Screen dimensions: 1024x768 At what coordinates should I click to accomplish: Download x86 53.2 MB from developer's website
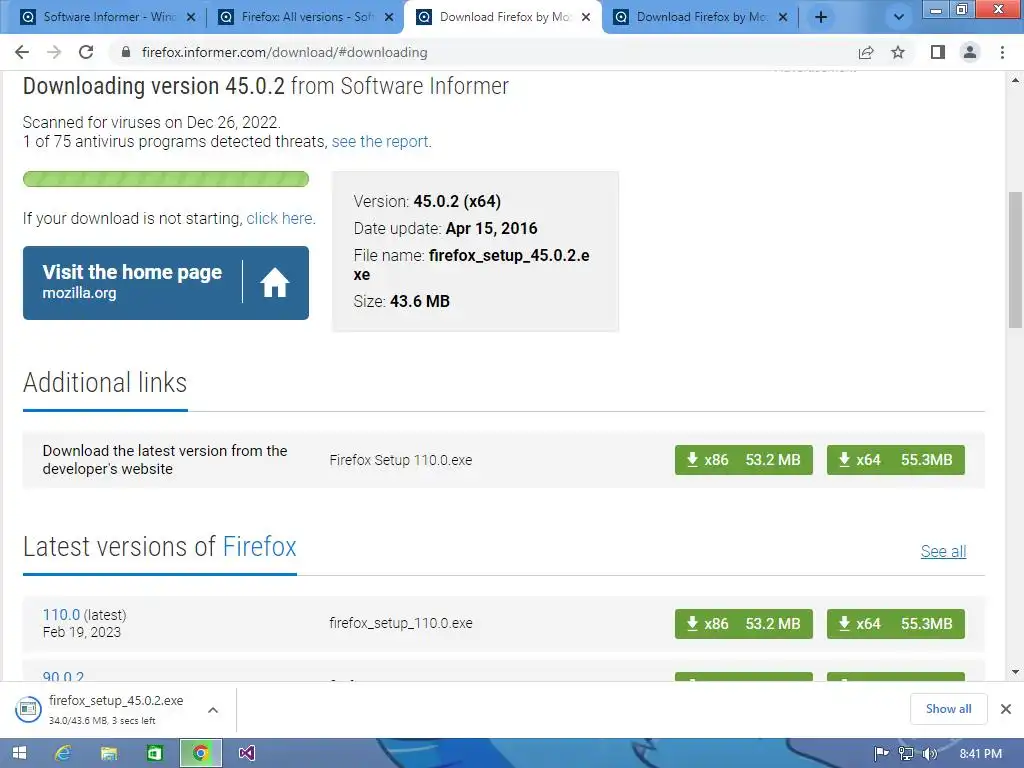[744, 460]
